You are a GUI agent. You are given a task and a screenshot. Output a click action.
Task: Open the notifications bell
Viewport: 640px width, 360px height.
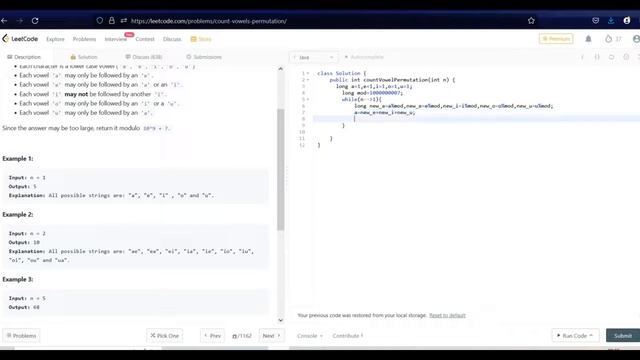(588, 39)
